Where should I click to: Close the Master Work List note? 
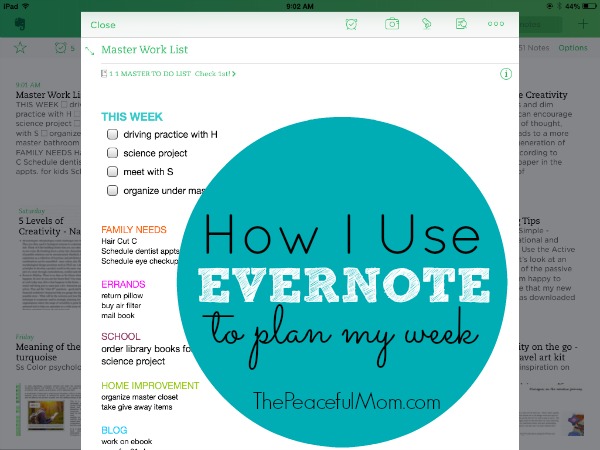click(103, 25)
